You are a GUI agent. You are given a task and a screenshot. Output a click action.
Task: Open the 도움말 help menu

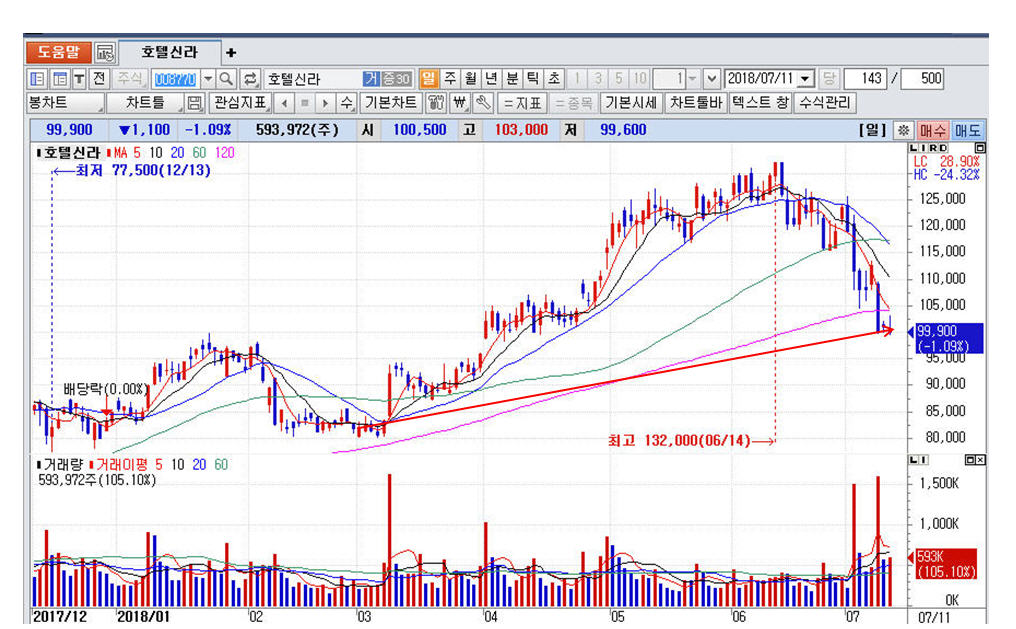(x=58, y=53)
